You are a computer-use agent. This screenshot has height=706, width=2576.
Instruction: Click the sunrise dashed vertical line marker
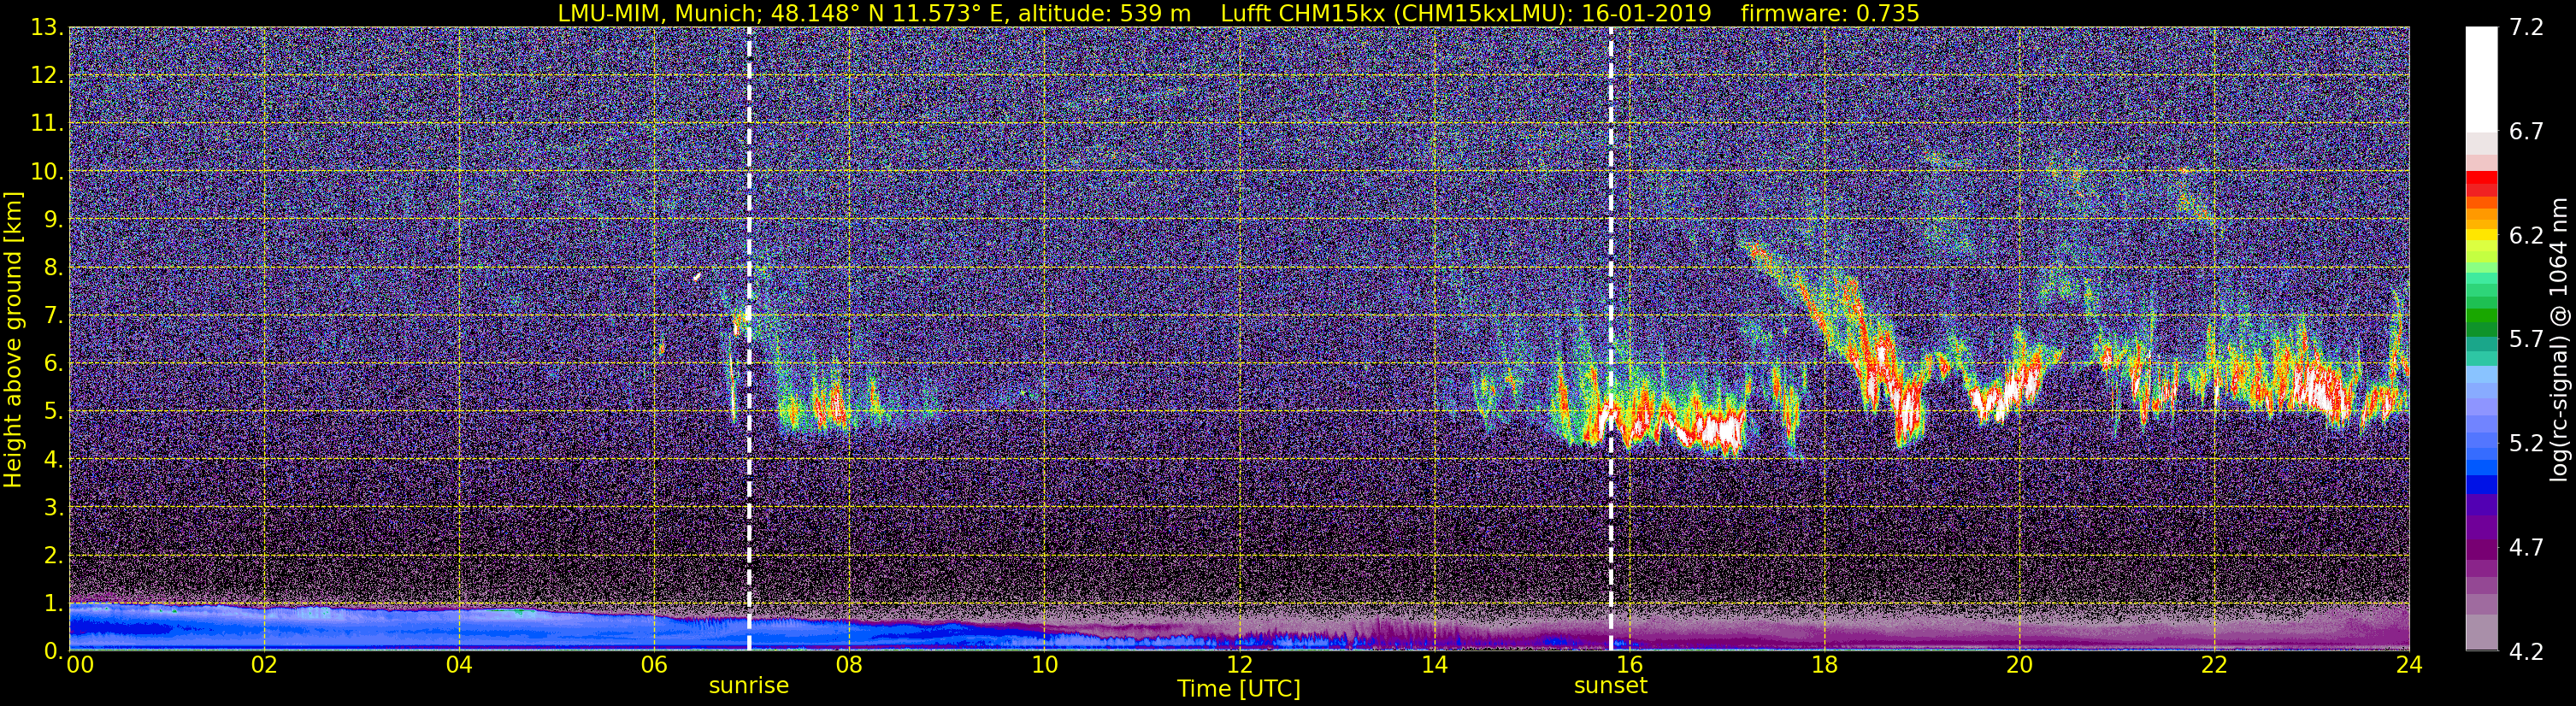coord(749,339)
